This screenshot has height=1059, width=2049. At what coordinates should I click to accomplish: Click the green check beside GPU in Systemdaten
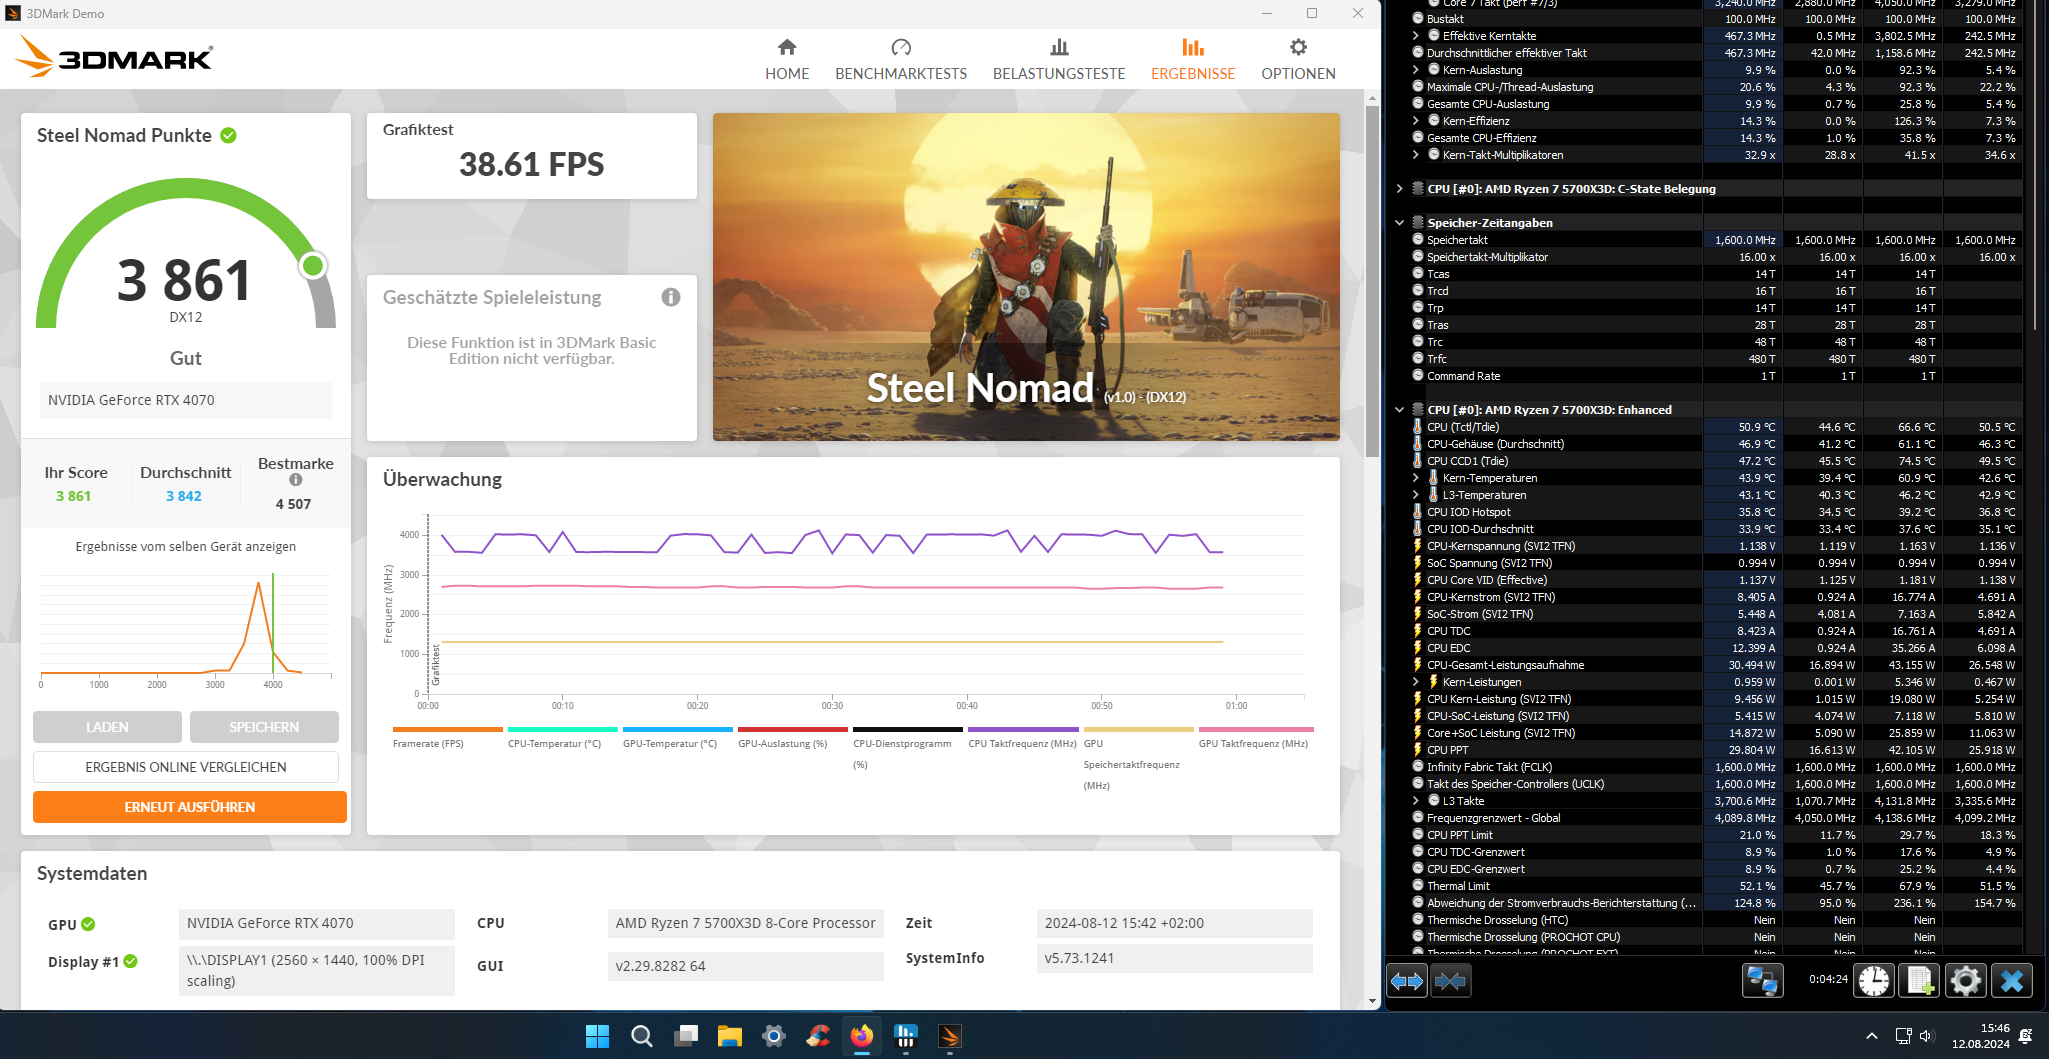coord(88,924)
